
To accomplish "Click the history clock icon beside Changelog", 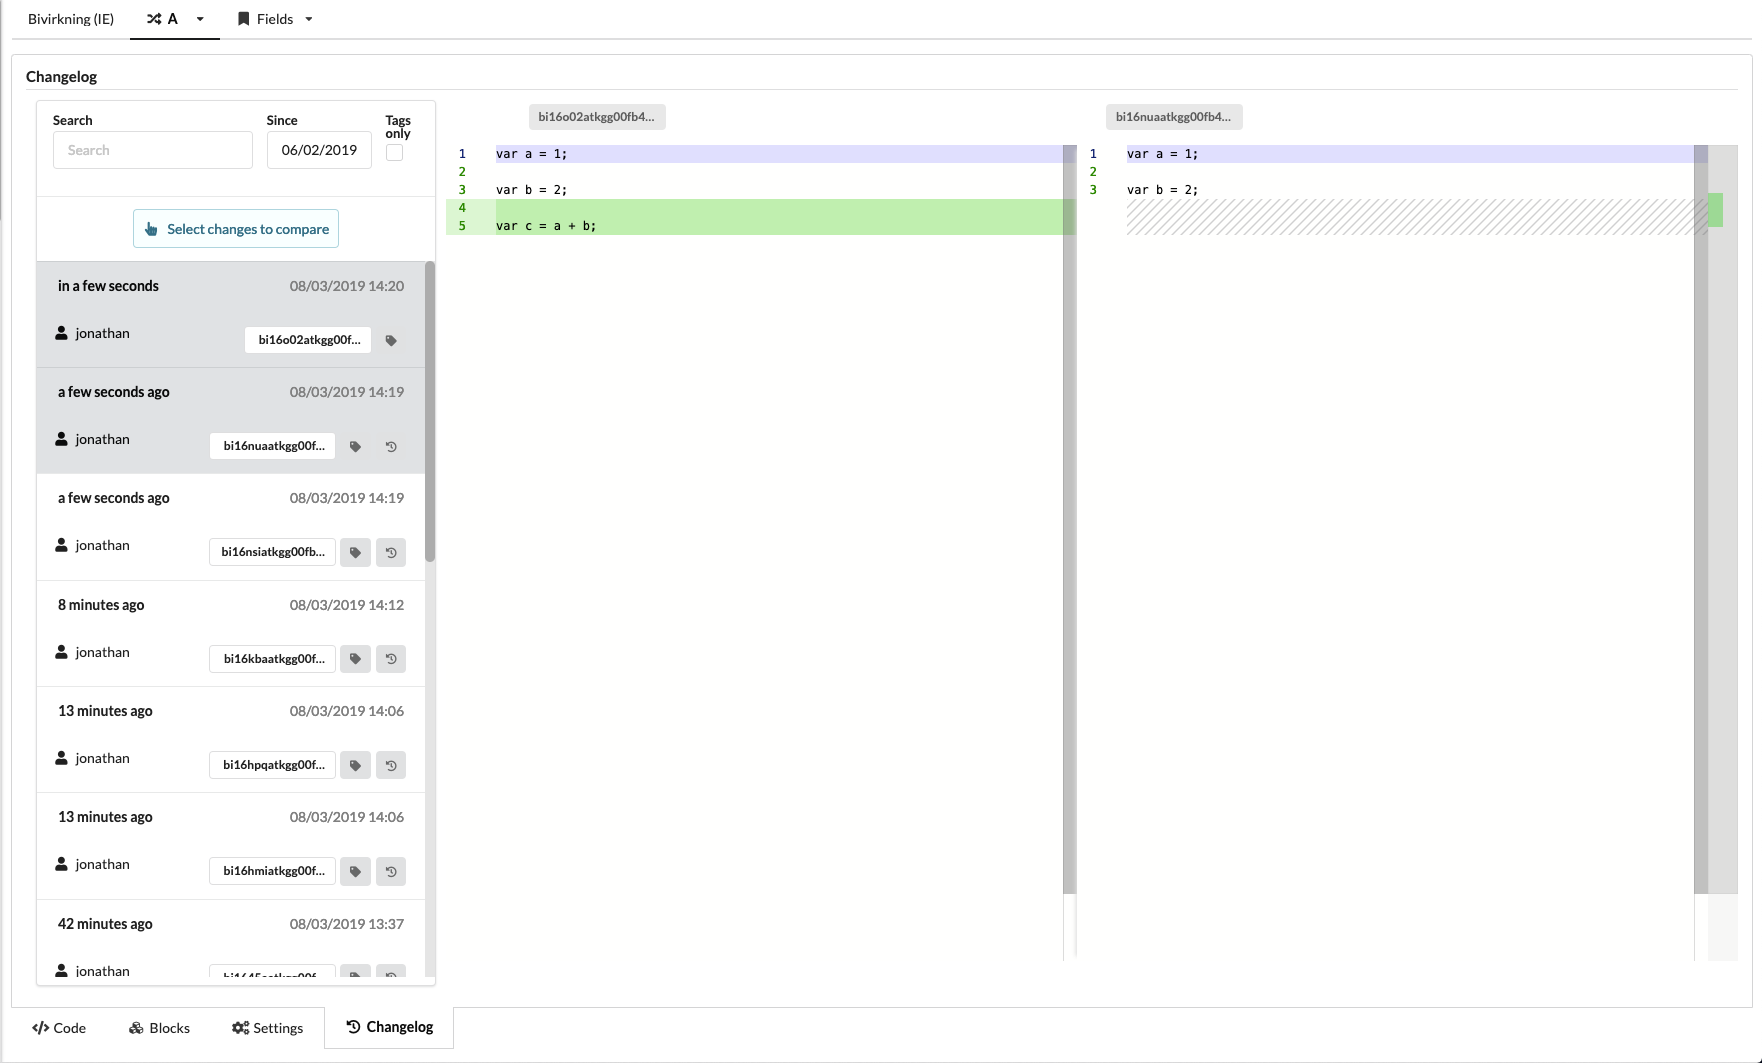I will (352, 1027).
